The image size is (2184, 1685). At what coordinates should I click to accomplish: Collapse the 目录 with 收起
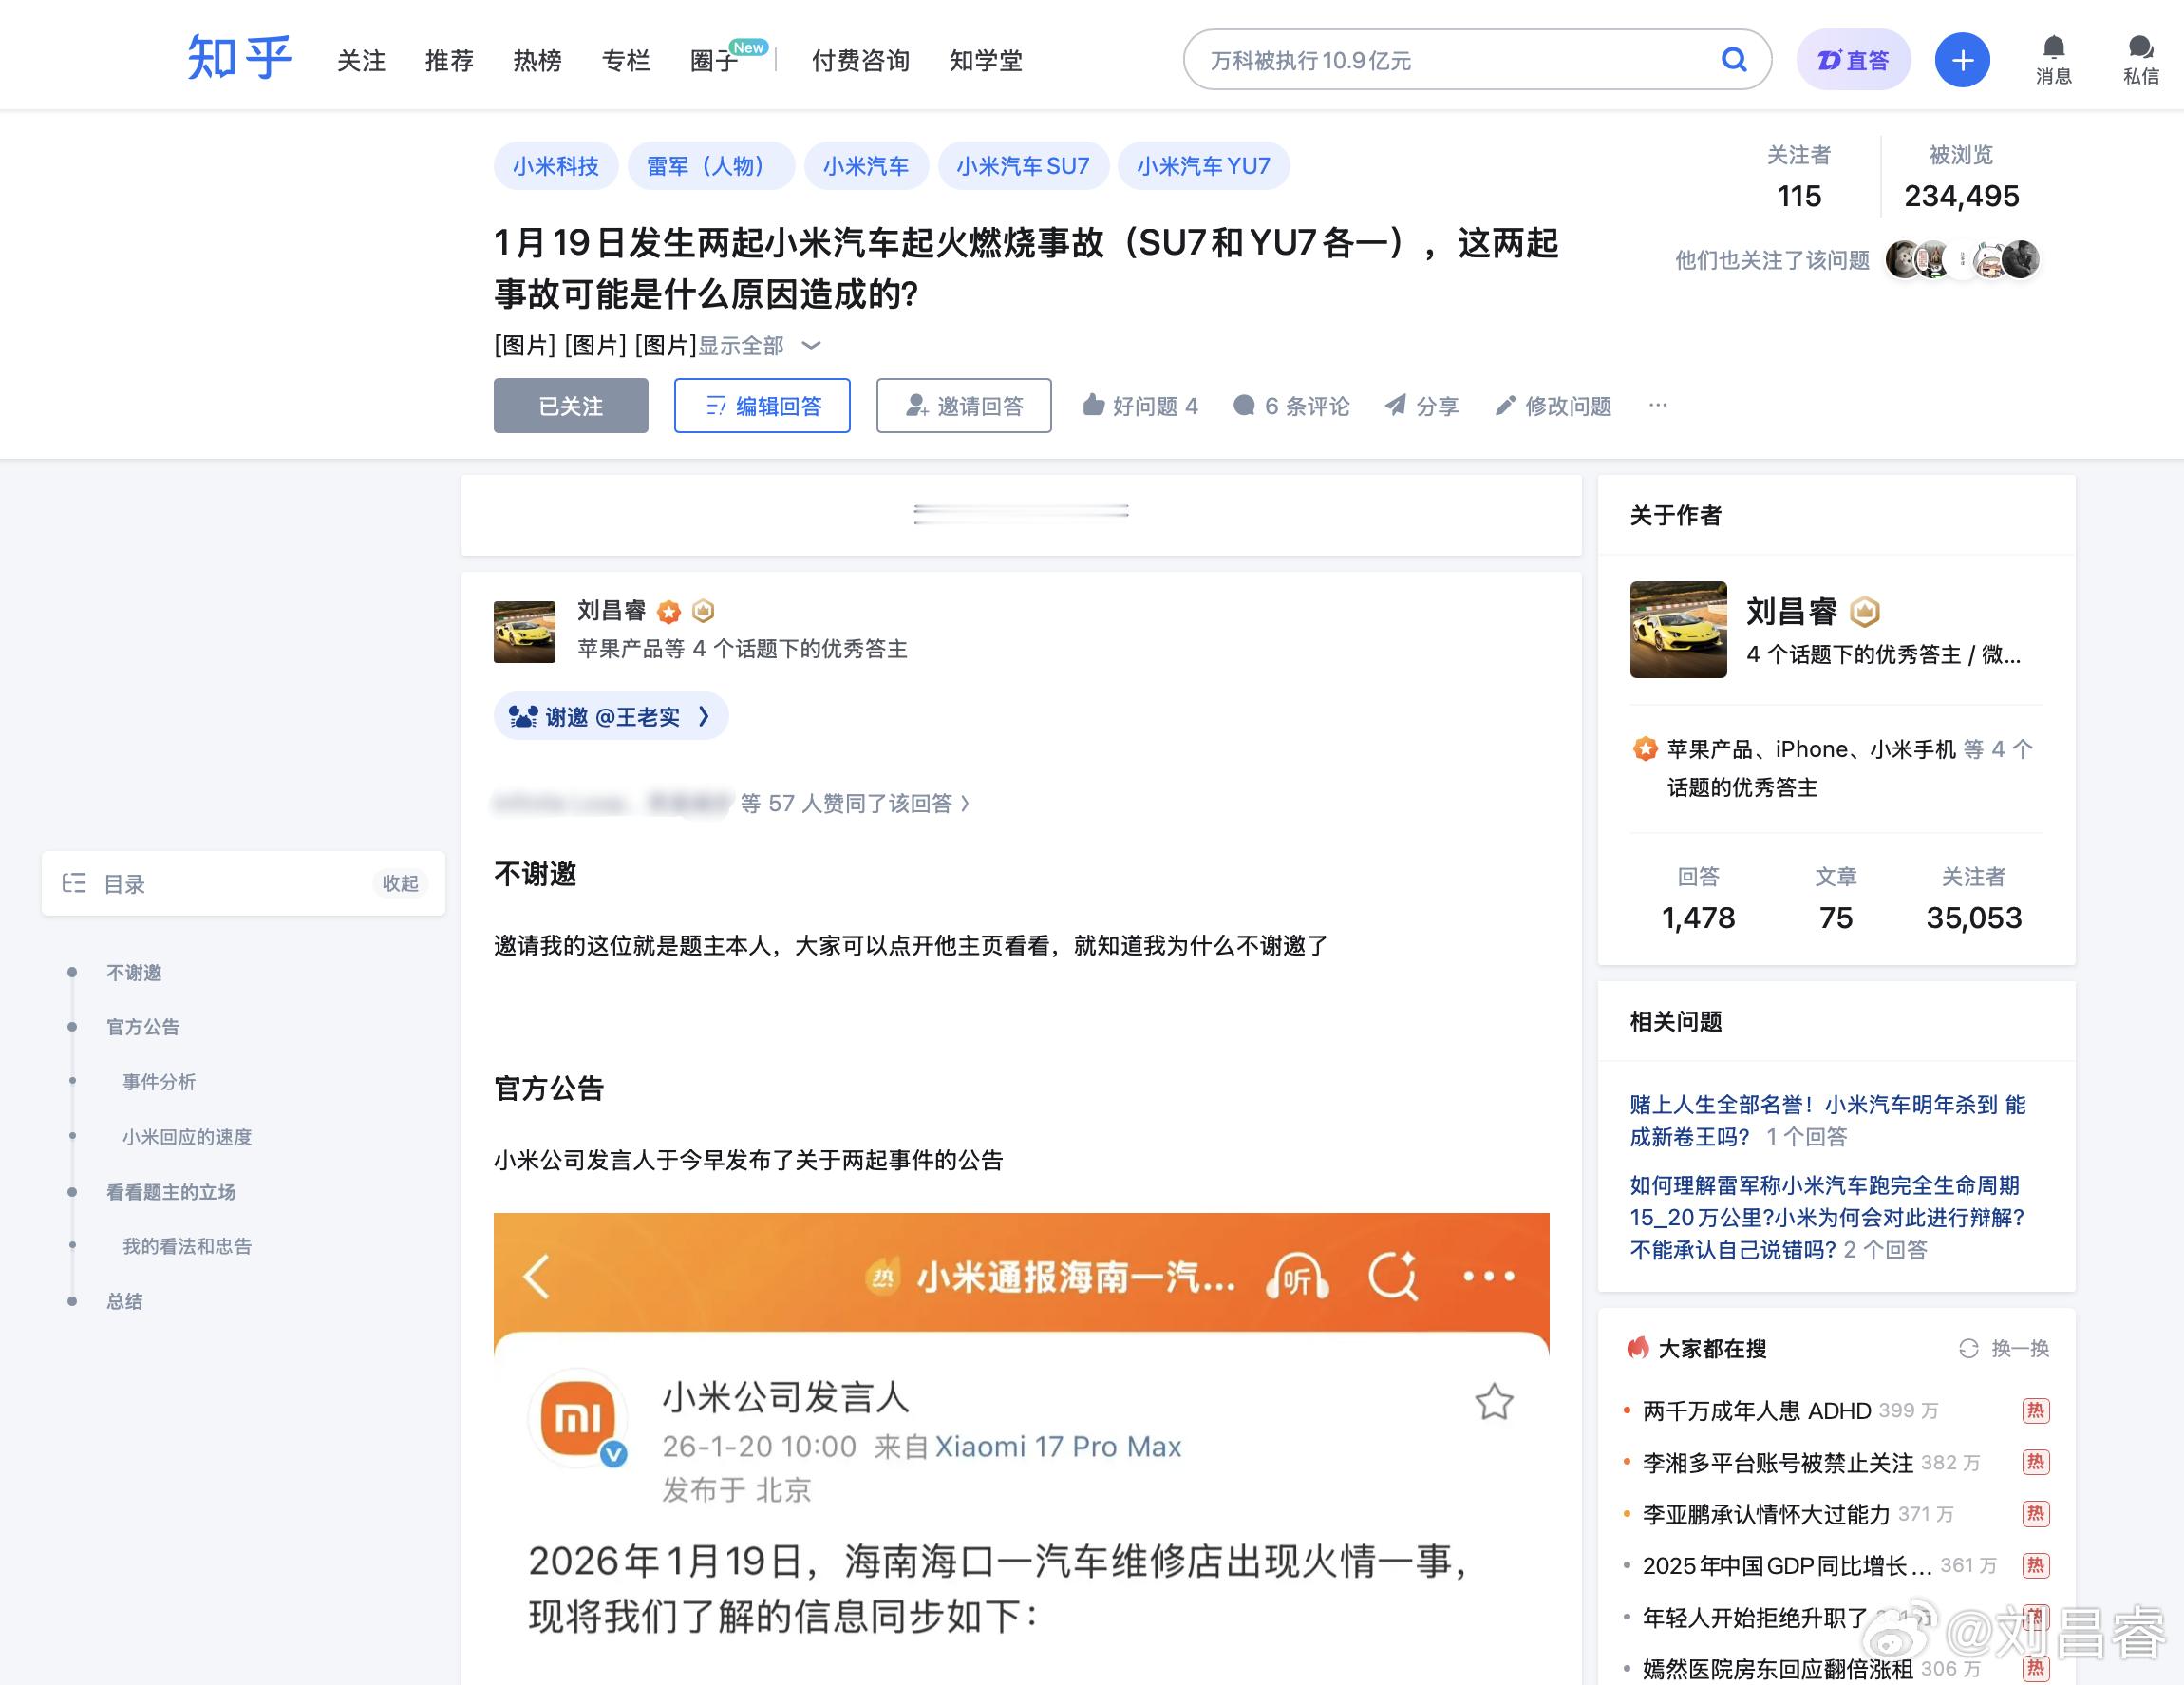(x=400, y=883)
